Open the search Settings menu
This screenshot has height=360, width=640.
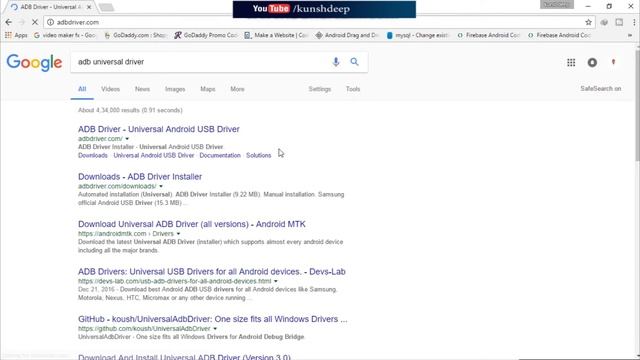320,89
